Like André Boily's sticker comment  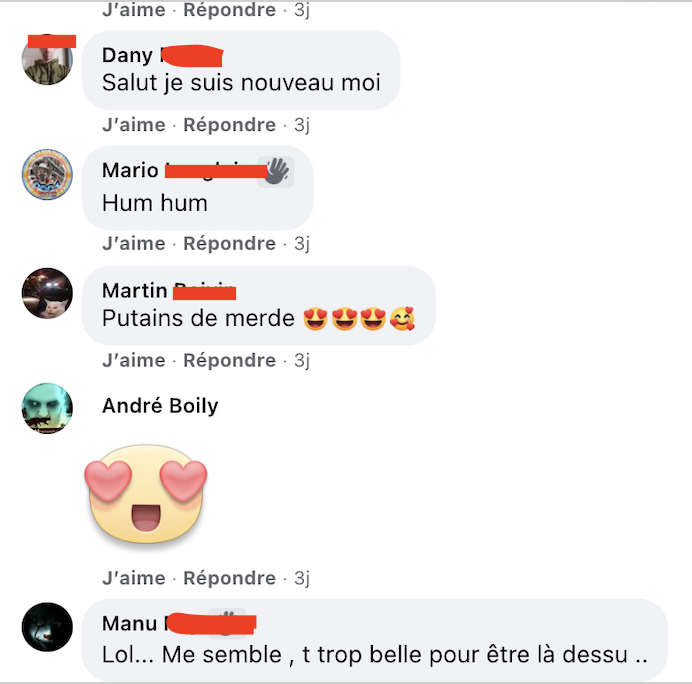pyautogui.click(x=134, y=578)
